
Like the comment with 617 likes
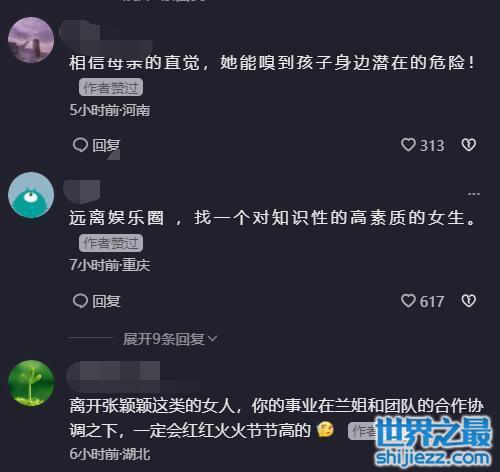(x=408, y=301)
